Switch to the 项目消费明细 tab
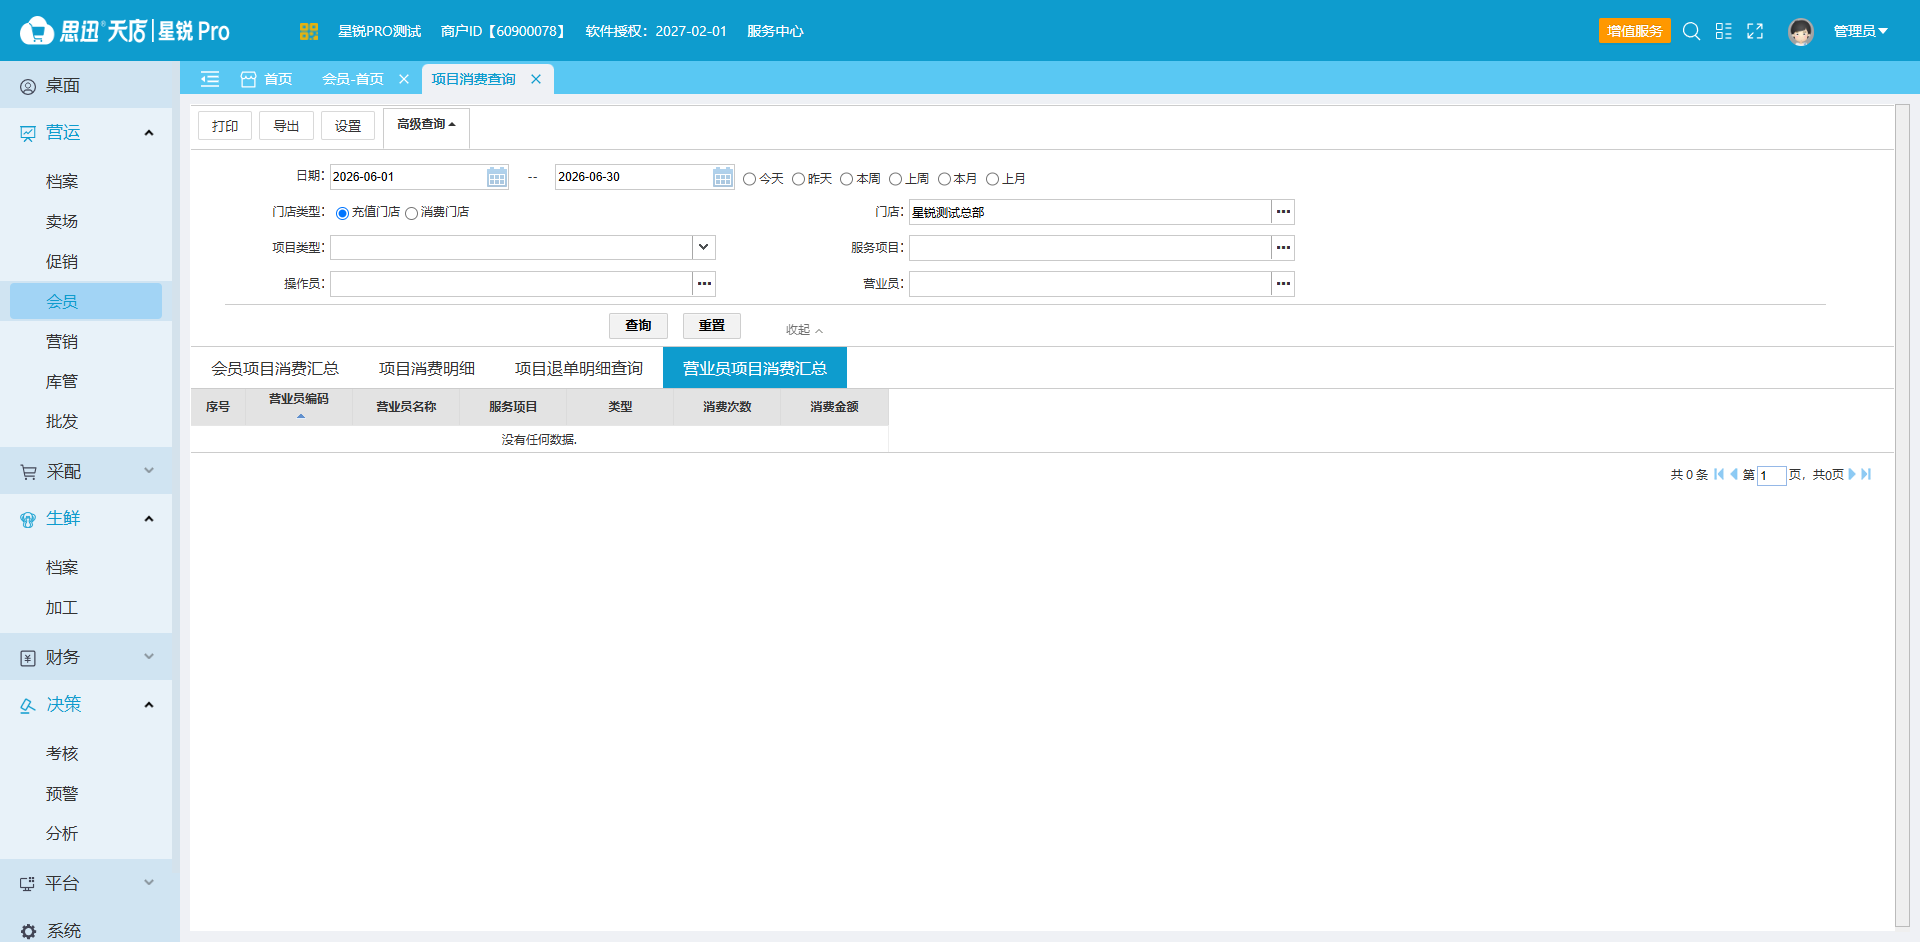 point(427,368)
